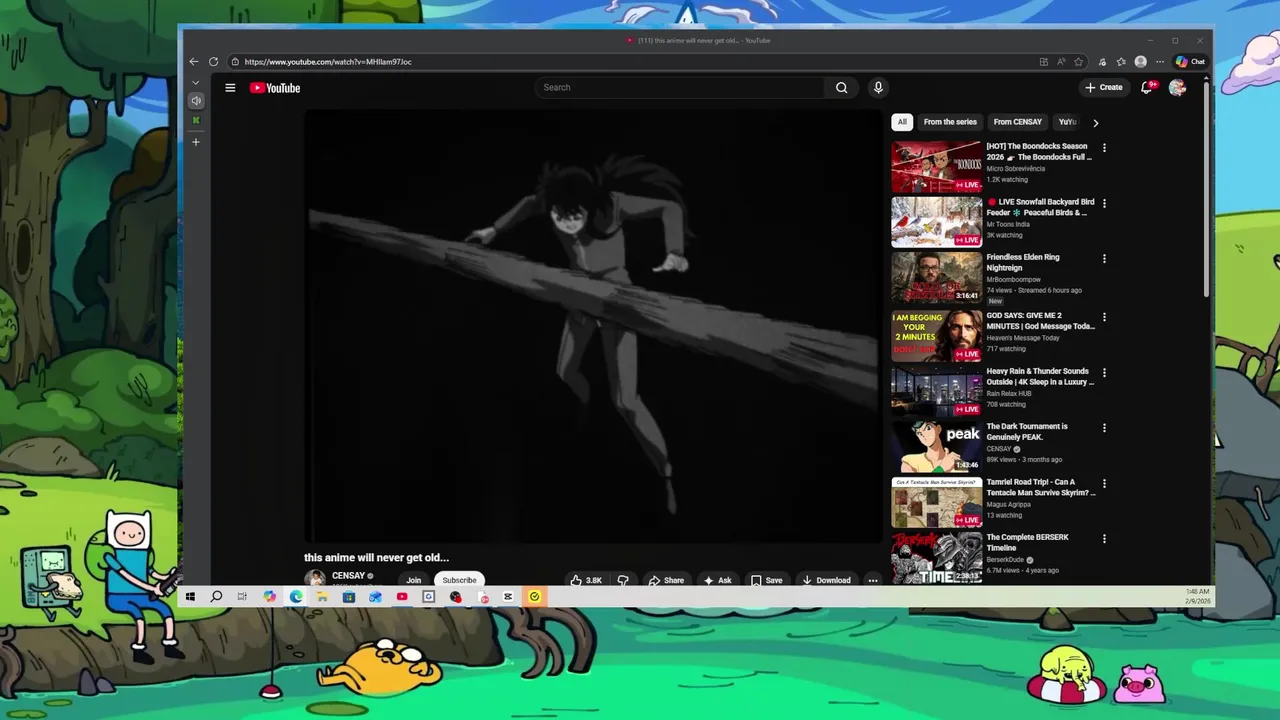Viewport: 1280px width, 720px height.
Task: Click the Join channel button
Action: [413, 580]
